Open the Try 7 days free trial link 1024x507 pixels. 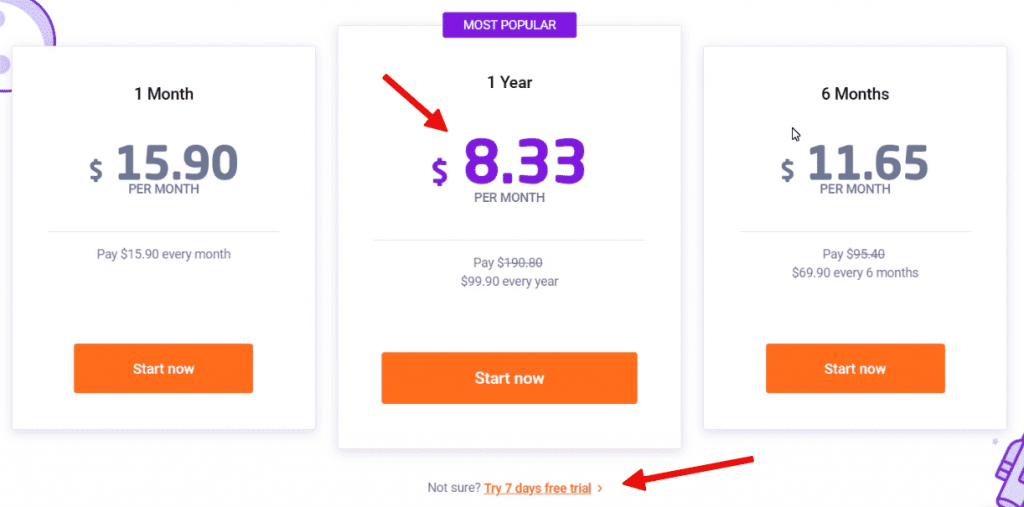[x=537, y=488]
